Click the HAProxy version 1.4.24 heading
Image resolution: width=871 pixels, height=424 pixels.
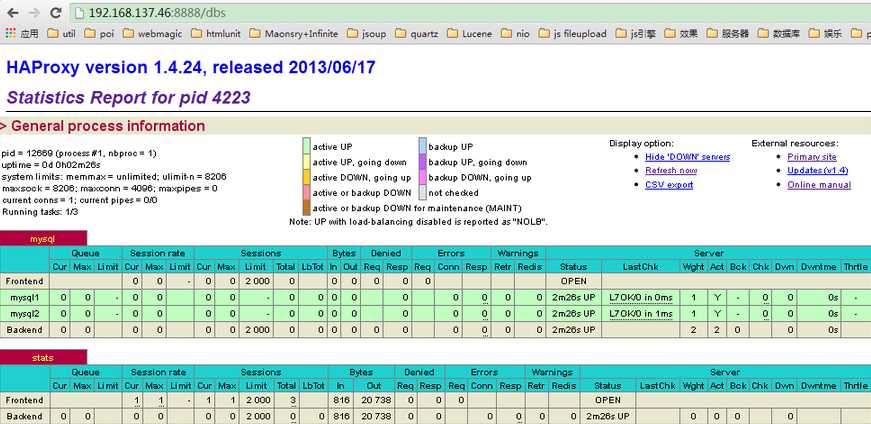(x=191, y=68)
